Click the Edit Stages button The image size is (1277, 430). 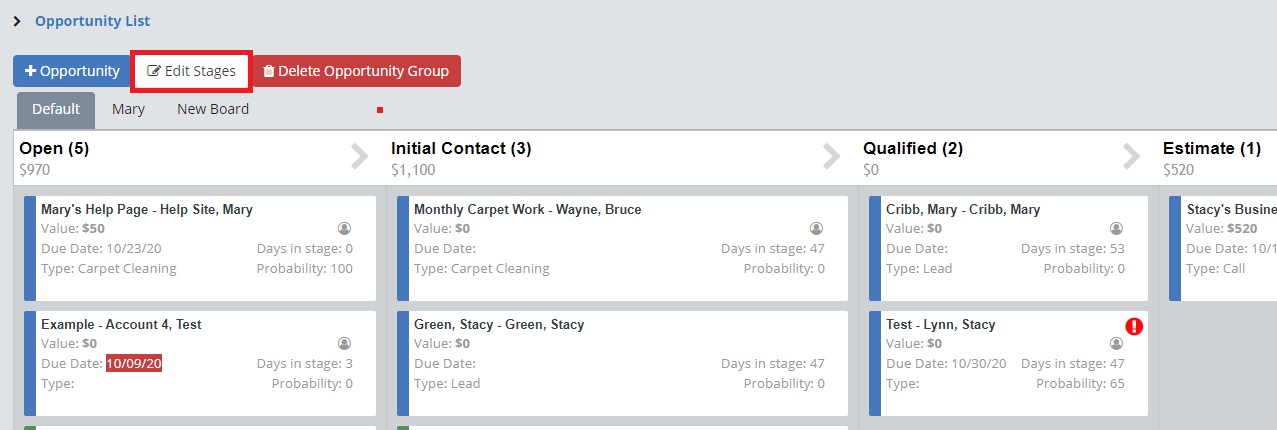pos(192,71)
